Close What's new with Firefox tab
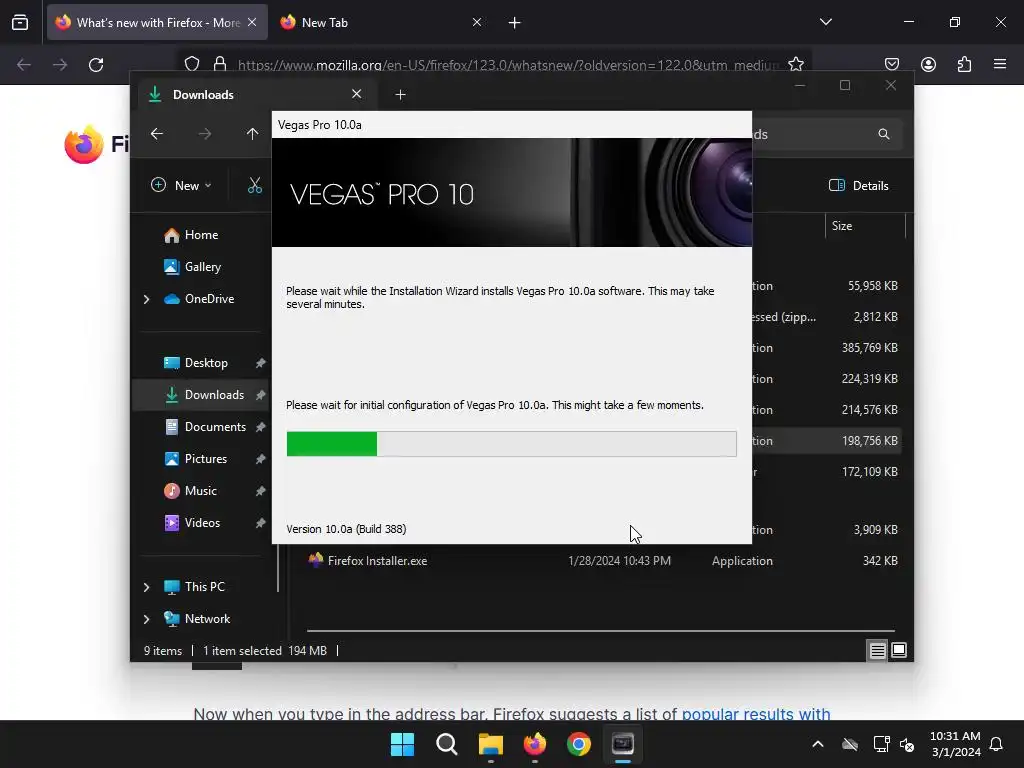1024x768 pixels. 252,23
